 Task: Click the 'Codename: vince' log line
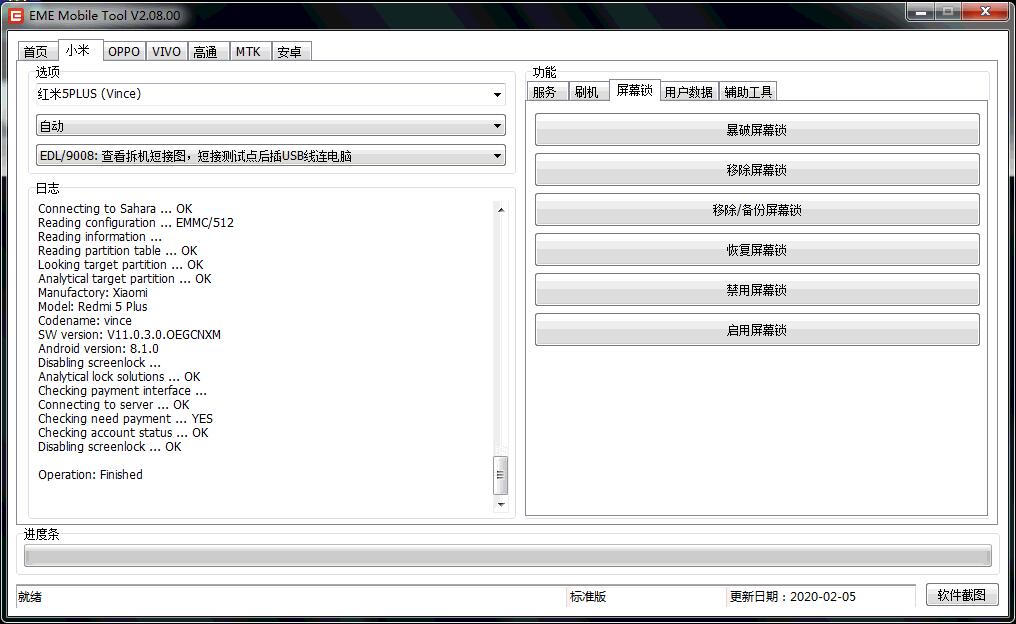click(x=84, y=321)
